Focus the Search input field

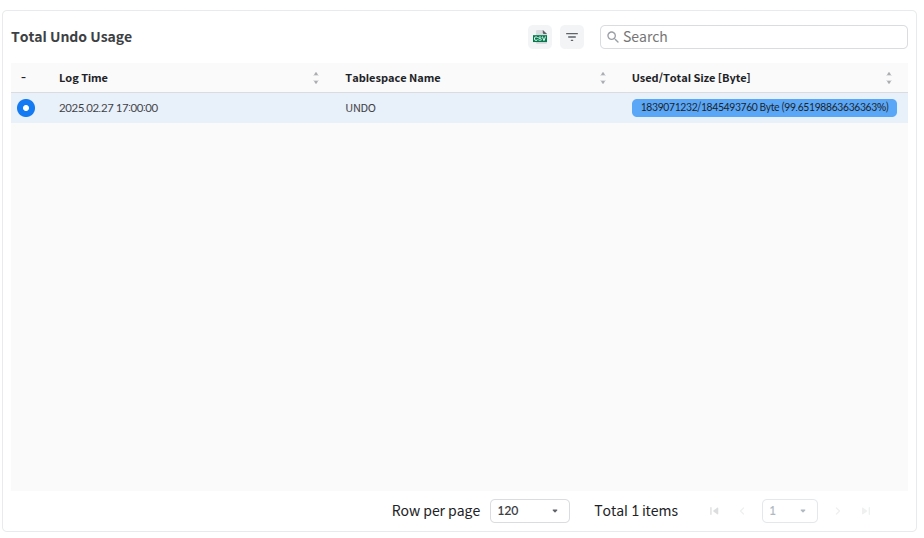pyautogui.click(x=760, y=37)
